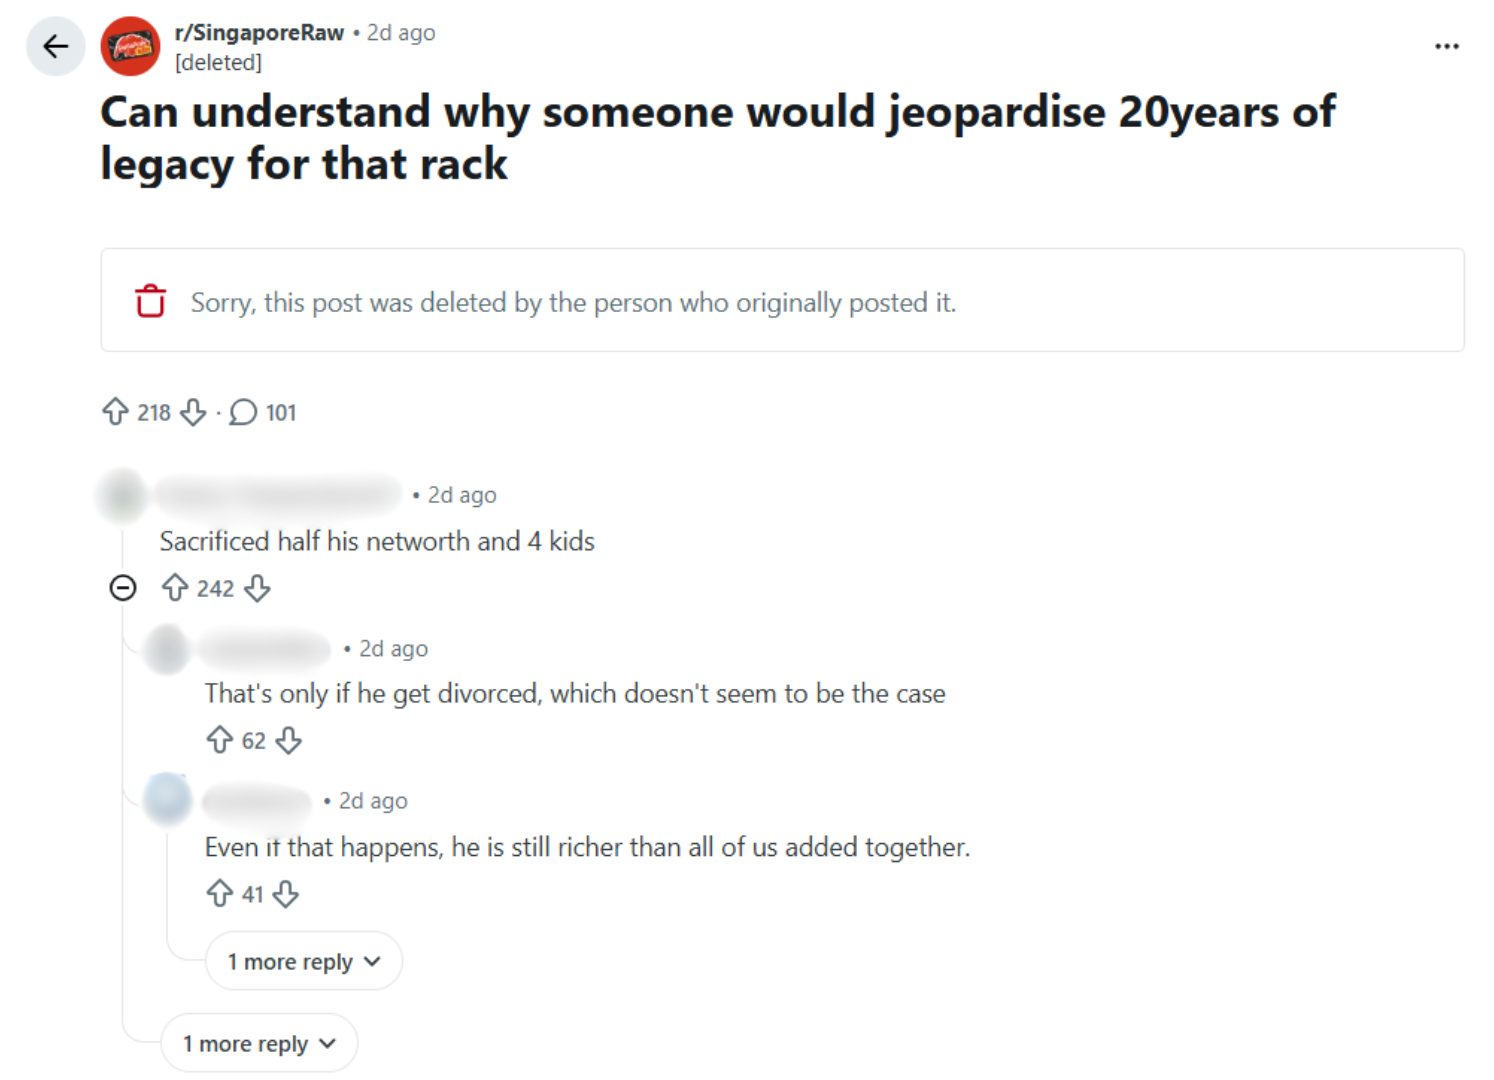The height and width of the screenshot is (1080, 1494).
Task: Upvote the post with 218 votes
Action: [x=116, y=412]
